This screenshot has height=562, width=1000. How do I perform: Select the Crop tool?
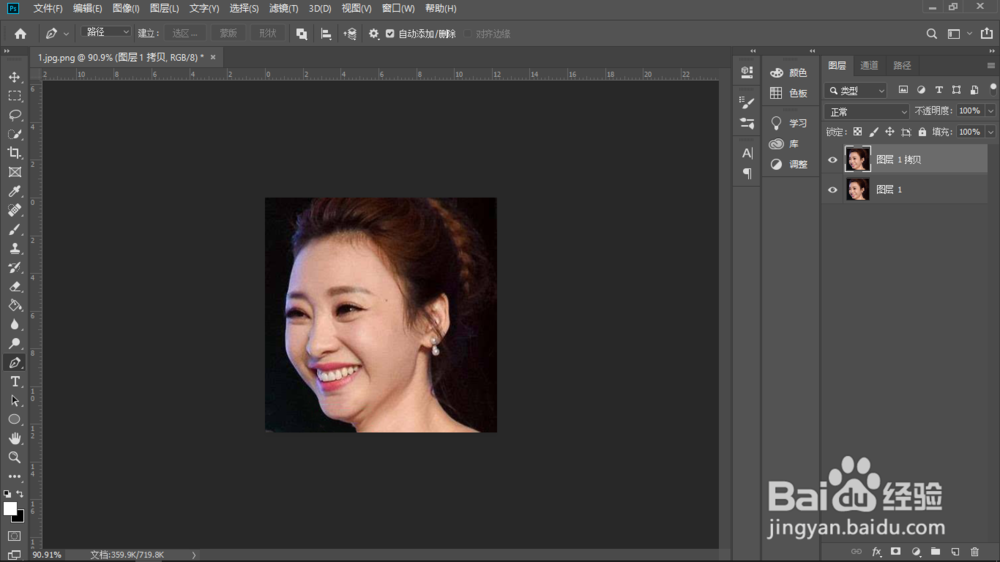(14, 153)
